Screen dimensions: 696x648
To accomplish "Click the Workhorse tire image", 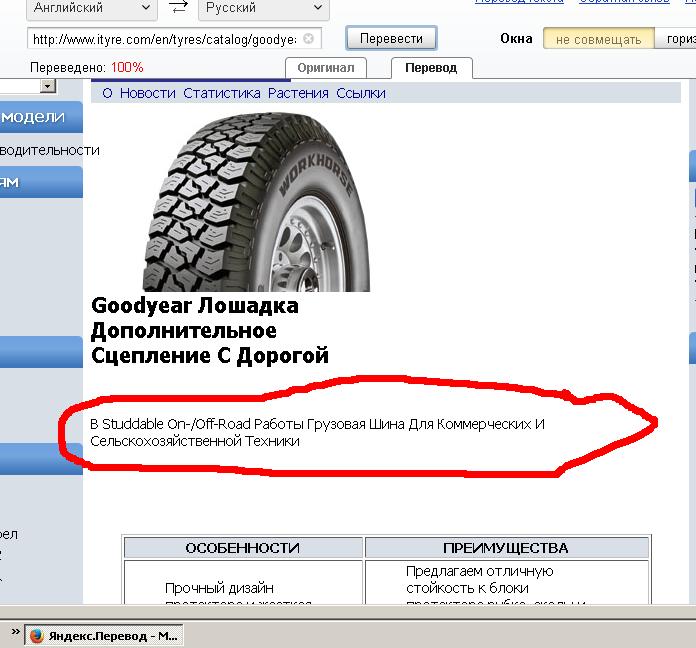I will pos(256,200).
